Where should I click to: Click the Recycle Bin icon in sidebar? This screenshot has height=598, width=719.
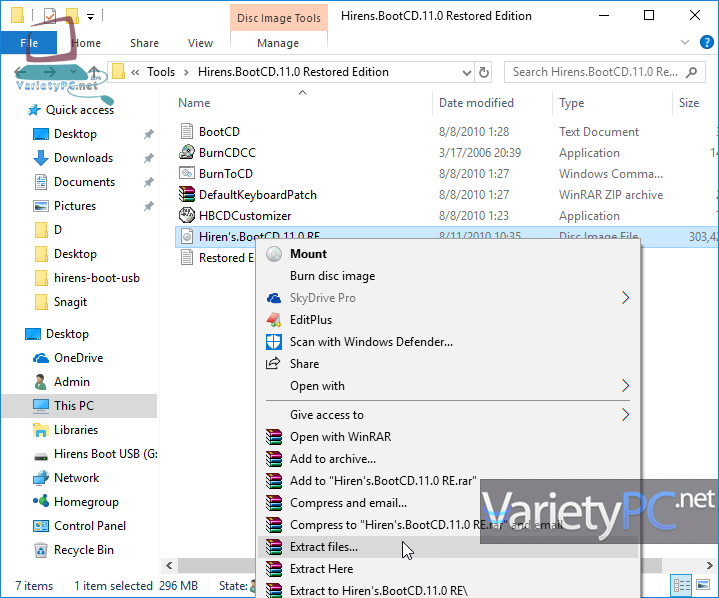point(41,550)
